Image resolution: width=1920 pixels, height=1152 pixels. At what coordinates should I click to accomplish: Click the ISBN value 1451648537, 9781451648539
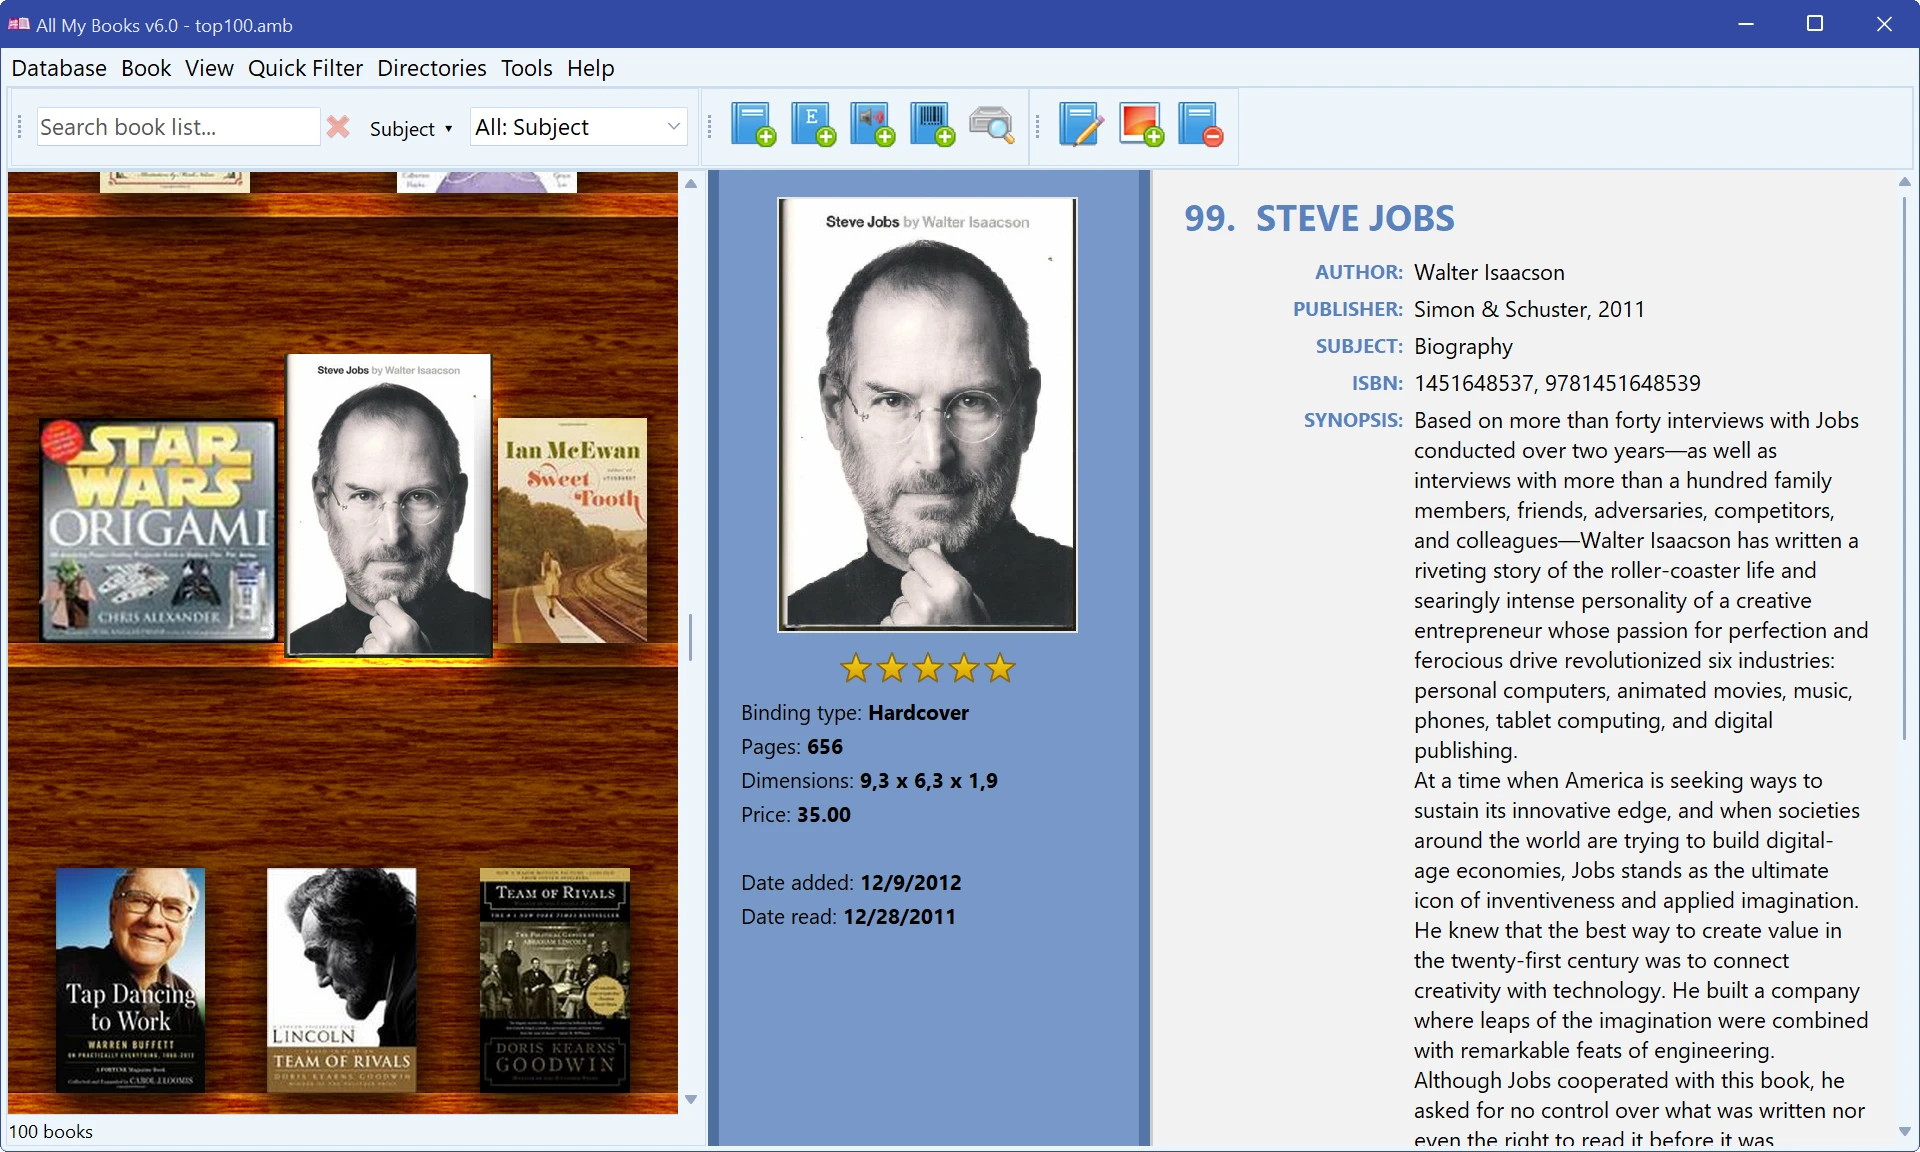(x=1557, y=383)
